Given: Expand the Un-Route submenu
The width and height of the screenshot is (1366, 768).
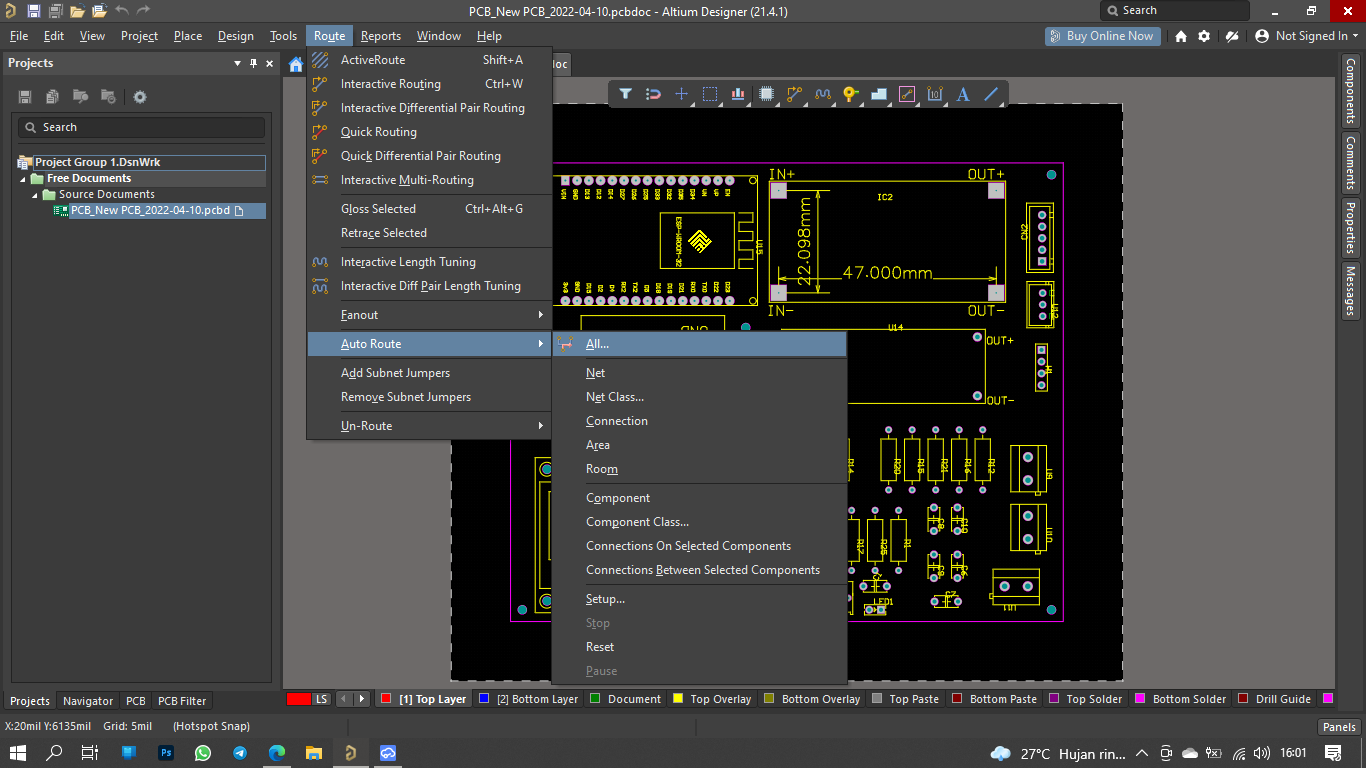Looking at the screenshot, I should click(x=430, y=426).
